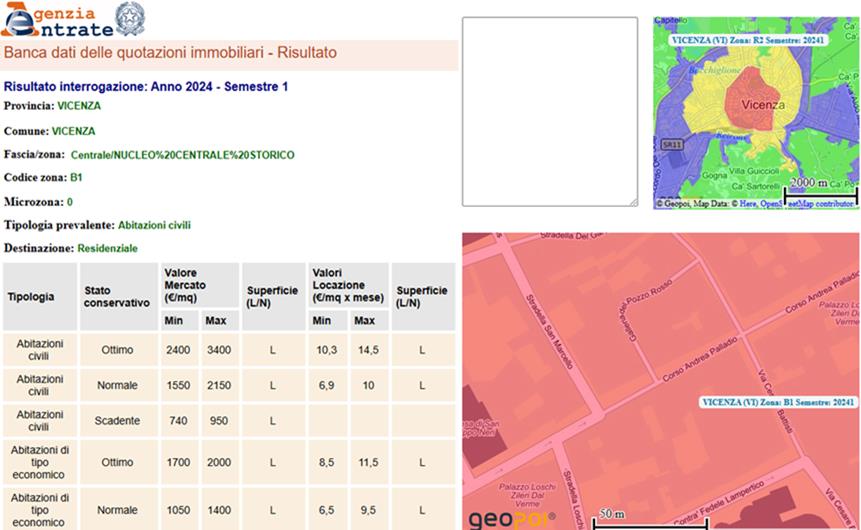This screenshot has height=530, width=861.
Task: Click the Valori Locazione column header
Action: 346,284
